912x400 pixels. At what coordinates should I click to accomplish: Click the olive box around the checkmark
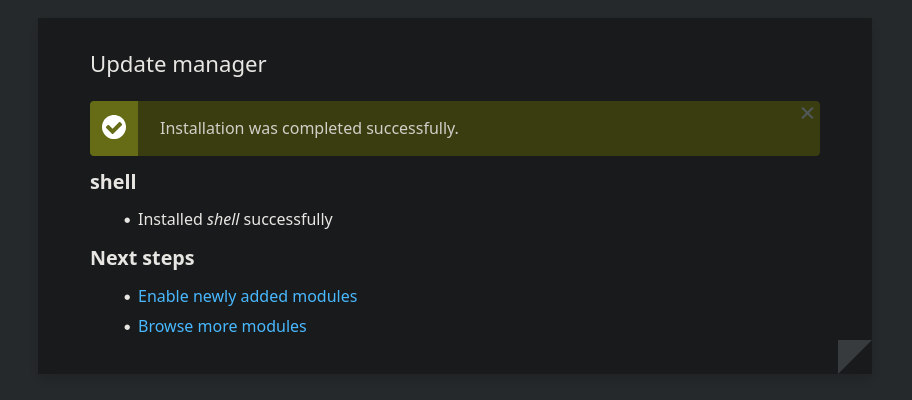(x=114, y=128)
